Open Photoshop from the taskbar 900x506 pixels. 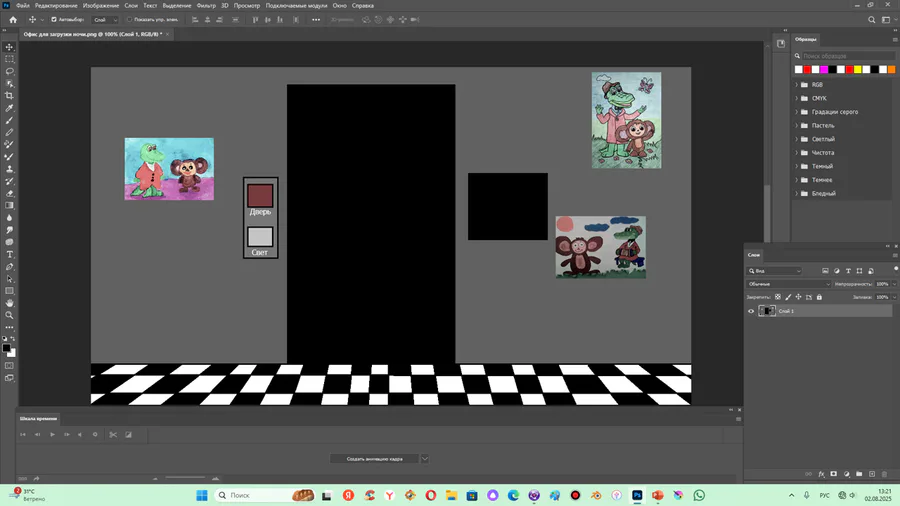click(x=637, y=495)
